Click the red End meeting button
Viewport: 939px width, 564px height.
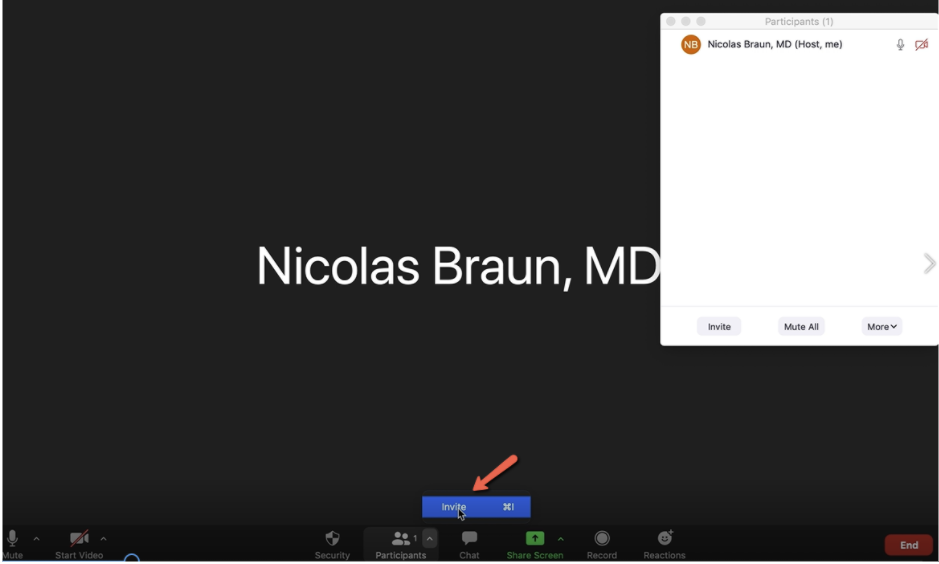click(x=908, y=545)
